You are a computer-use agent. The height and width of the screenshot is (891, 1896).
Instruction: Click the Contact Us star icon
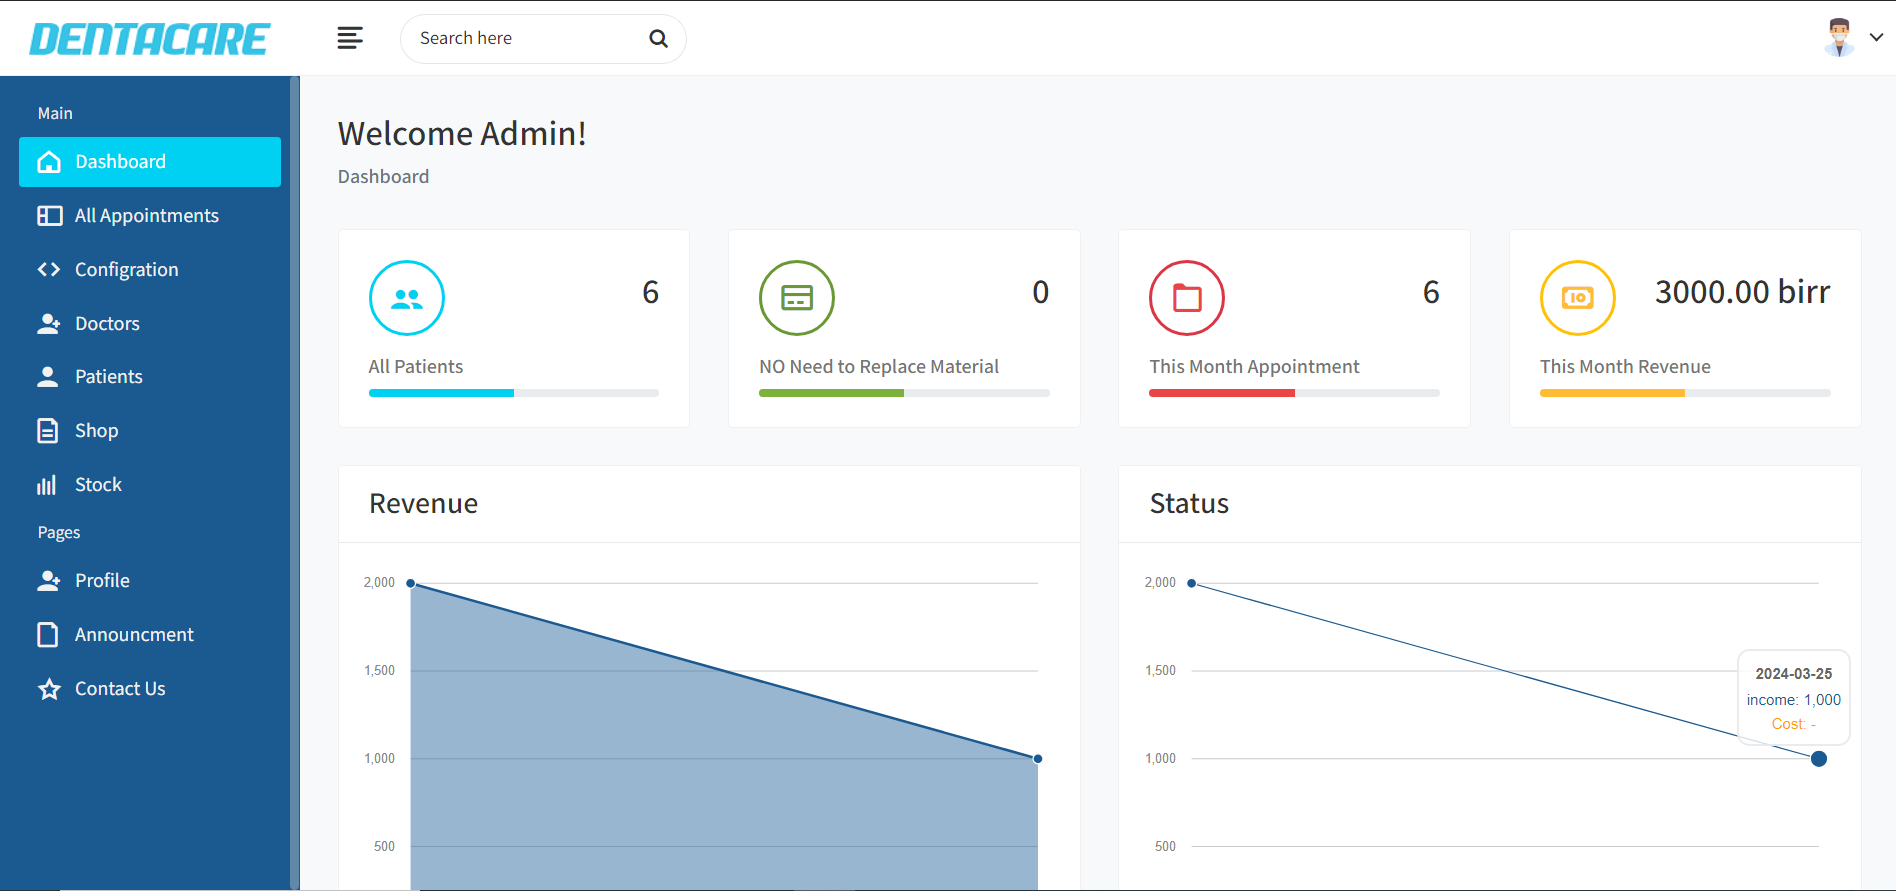(49, 689)
